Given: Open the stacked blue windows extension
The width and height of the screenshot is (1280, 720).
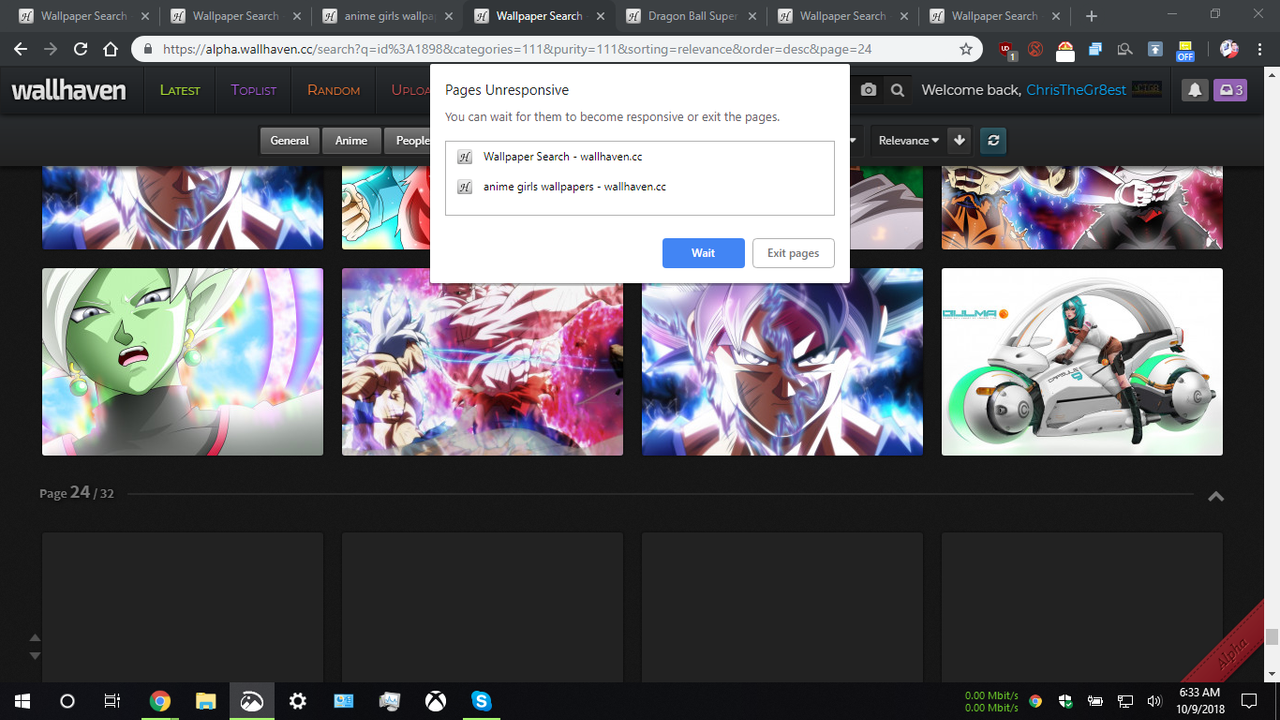Looking at the screenshot, I should [1095, 49].
